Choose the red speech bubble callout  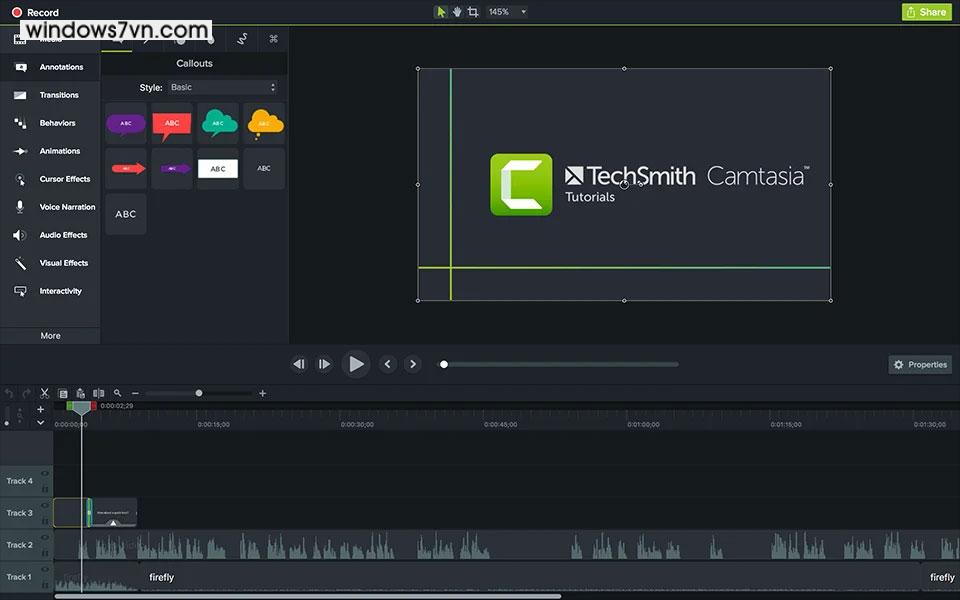click(171, 124)
